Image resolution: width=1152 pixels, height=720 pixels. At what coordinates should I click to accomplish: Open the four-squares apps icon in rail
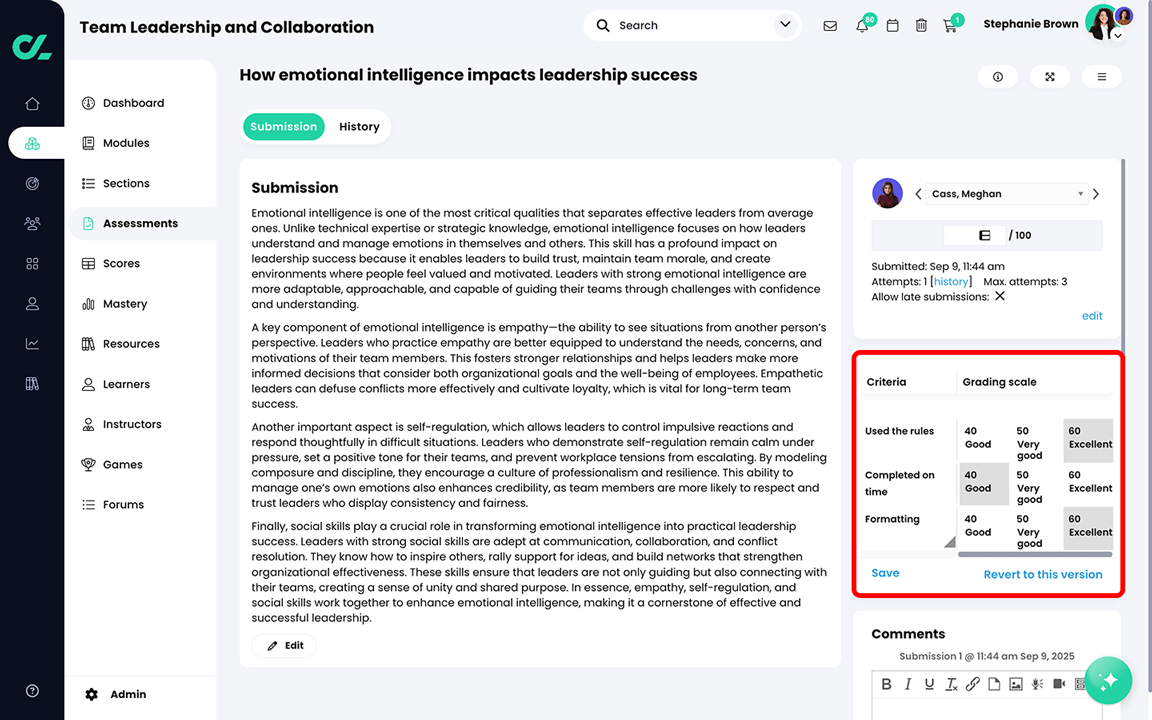pyautogui.click(x=32, y=264)
